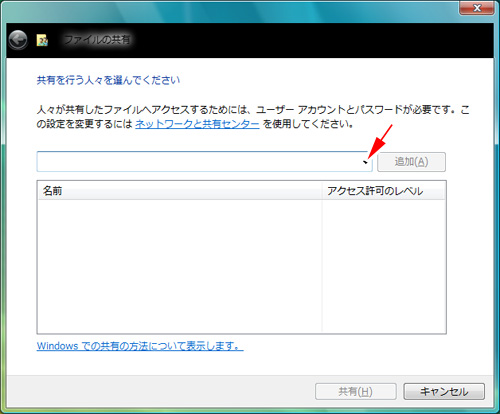Screen dimensions: 500x414
Task: Click the ファイルの共有 title text
Action: [97, 40]
